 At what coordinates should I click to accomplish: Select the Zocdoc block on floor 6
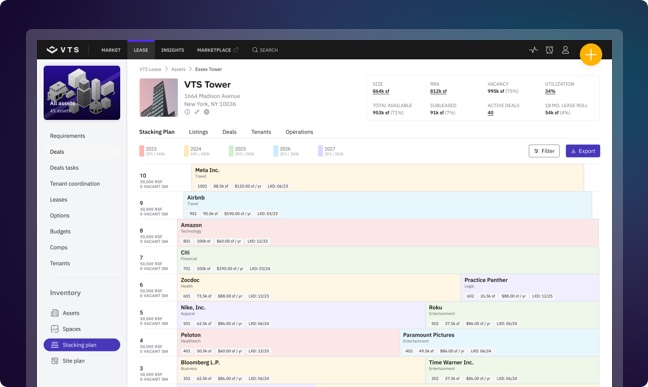[319, 288]
